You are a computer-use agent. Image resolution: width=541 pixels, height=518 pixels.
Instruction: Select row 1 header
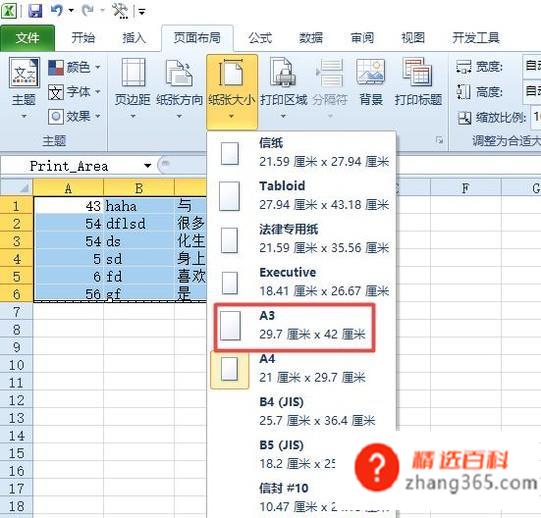coord(17,206)
